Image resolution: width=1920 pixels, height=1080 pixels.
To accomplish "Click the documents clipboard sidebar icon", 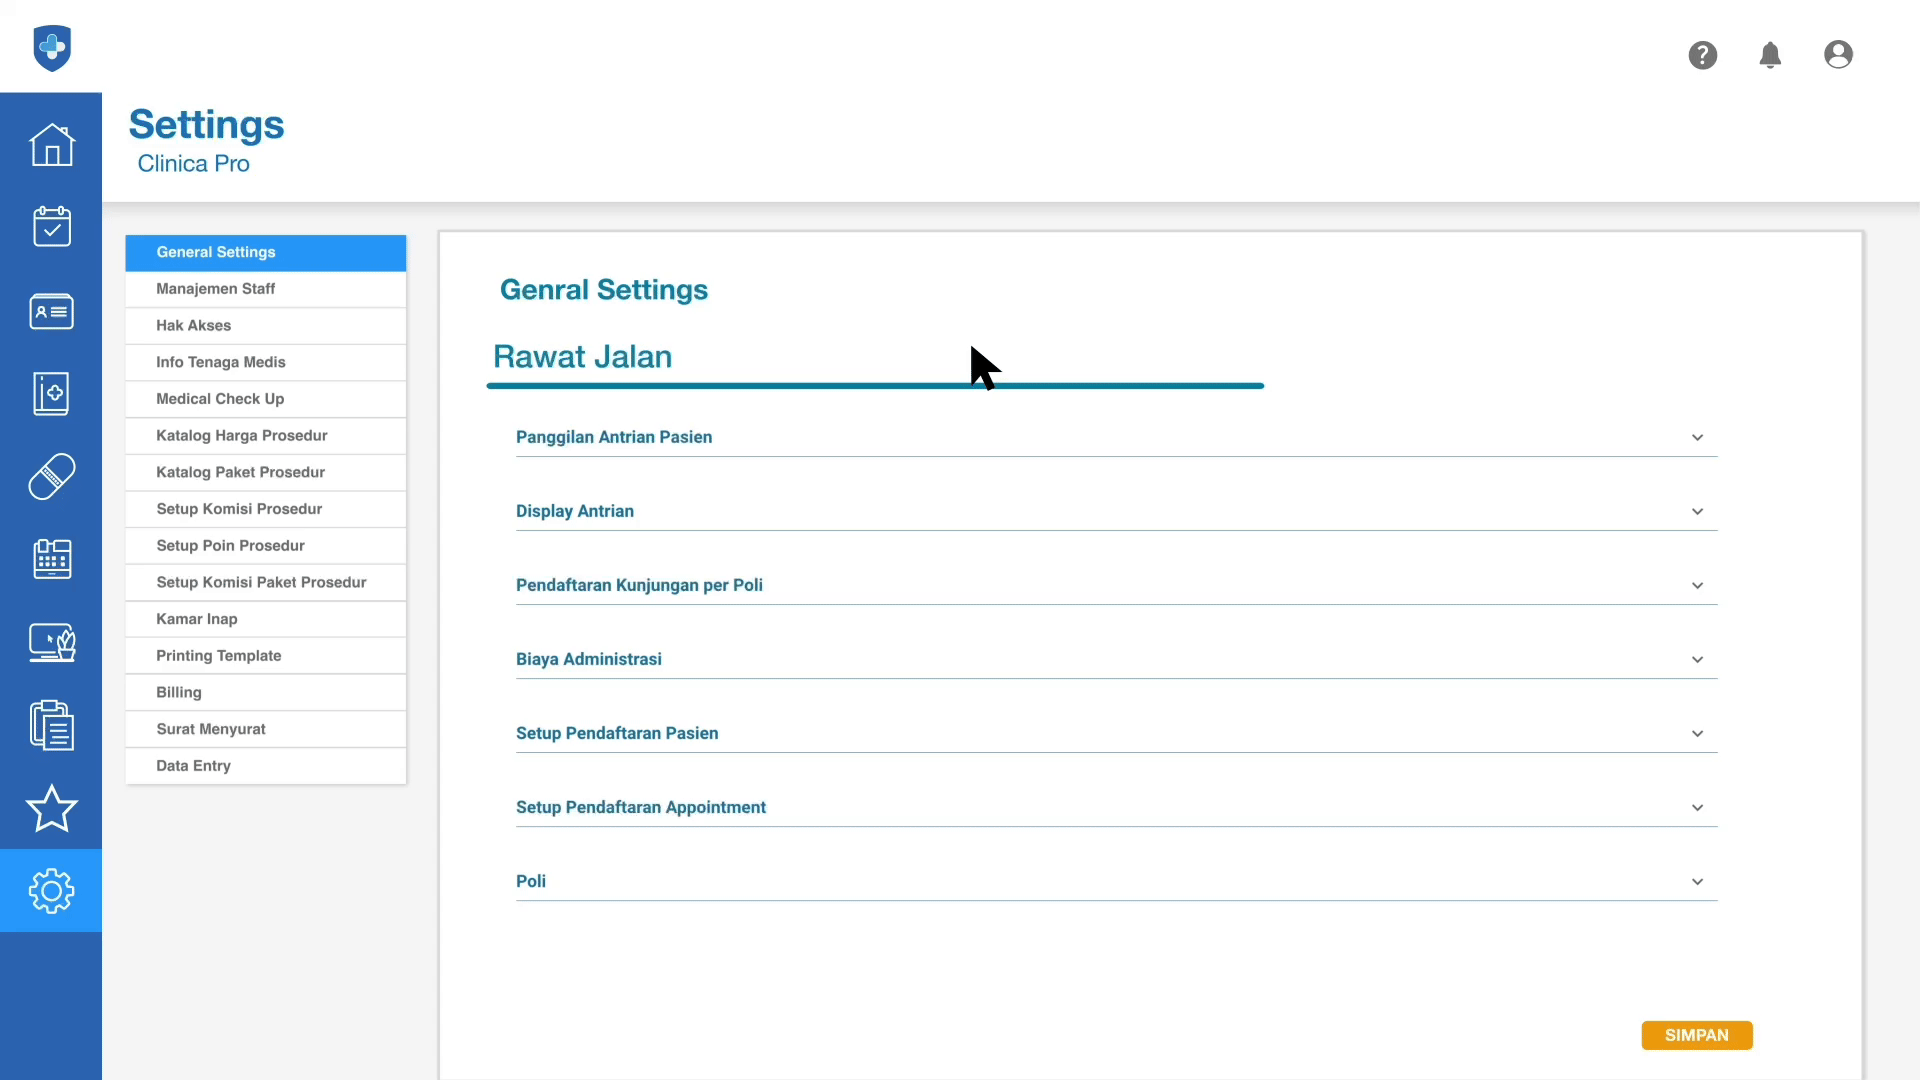I will 51,725.
